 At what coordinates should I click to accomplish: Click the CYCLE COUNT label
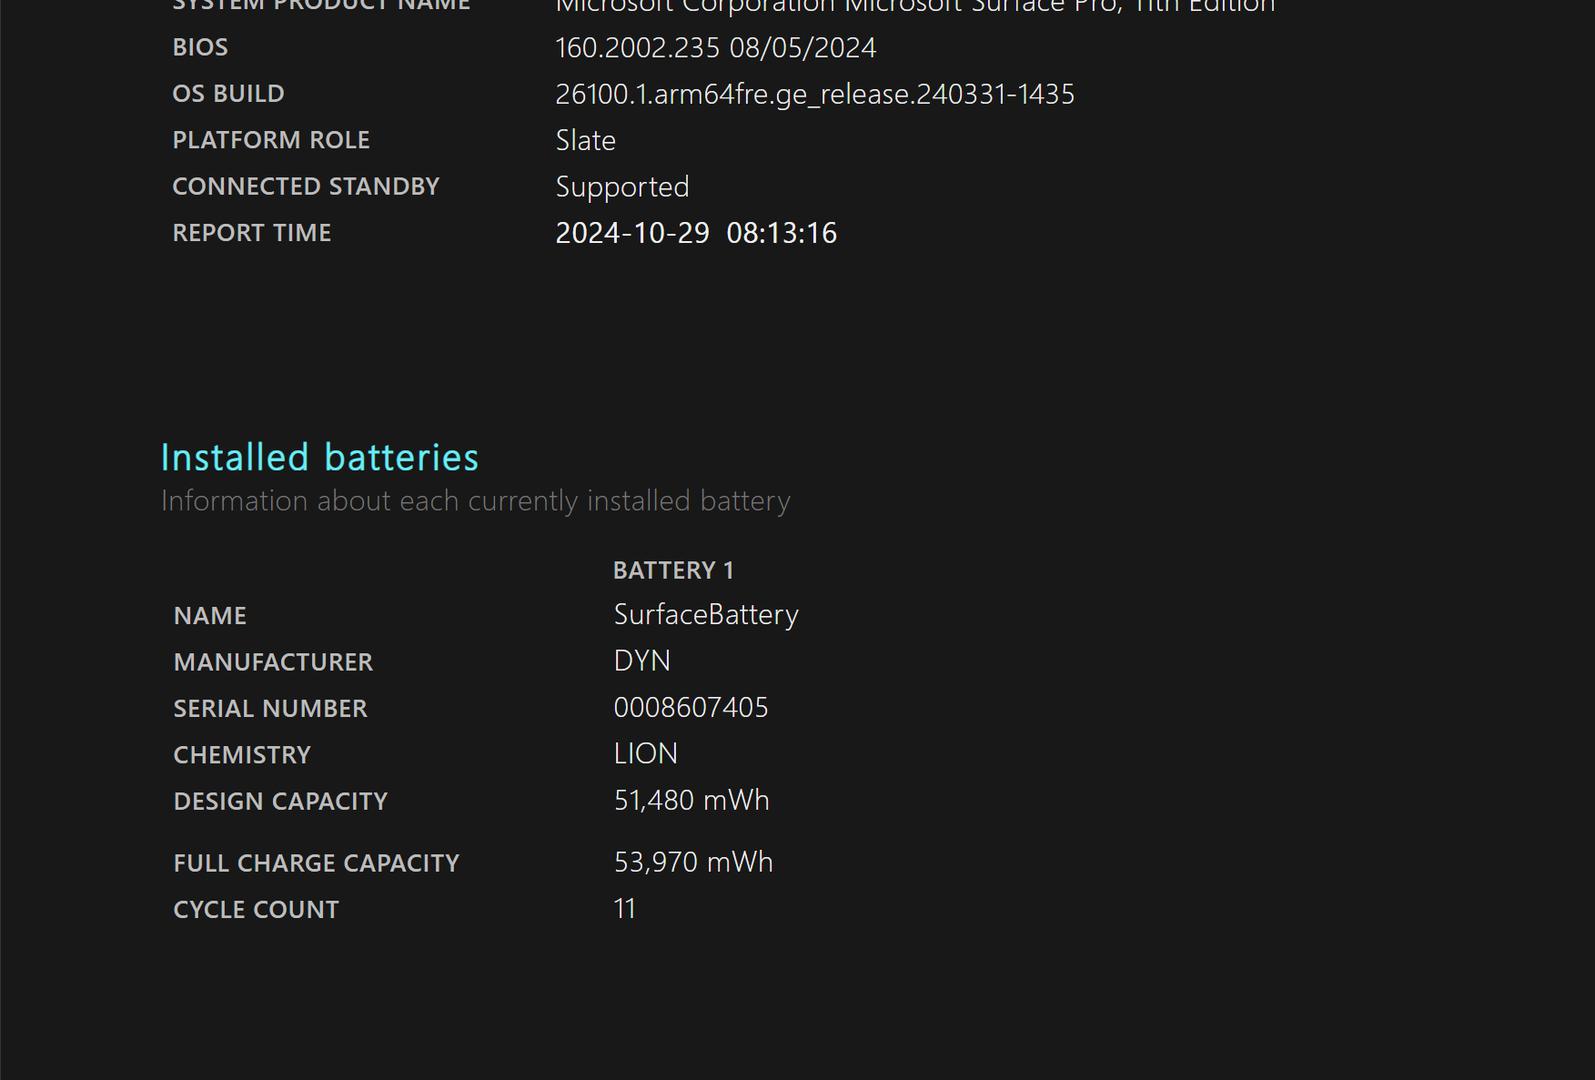click(x=256, y=910)
